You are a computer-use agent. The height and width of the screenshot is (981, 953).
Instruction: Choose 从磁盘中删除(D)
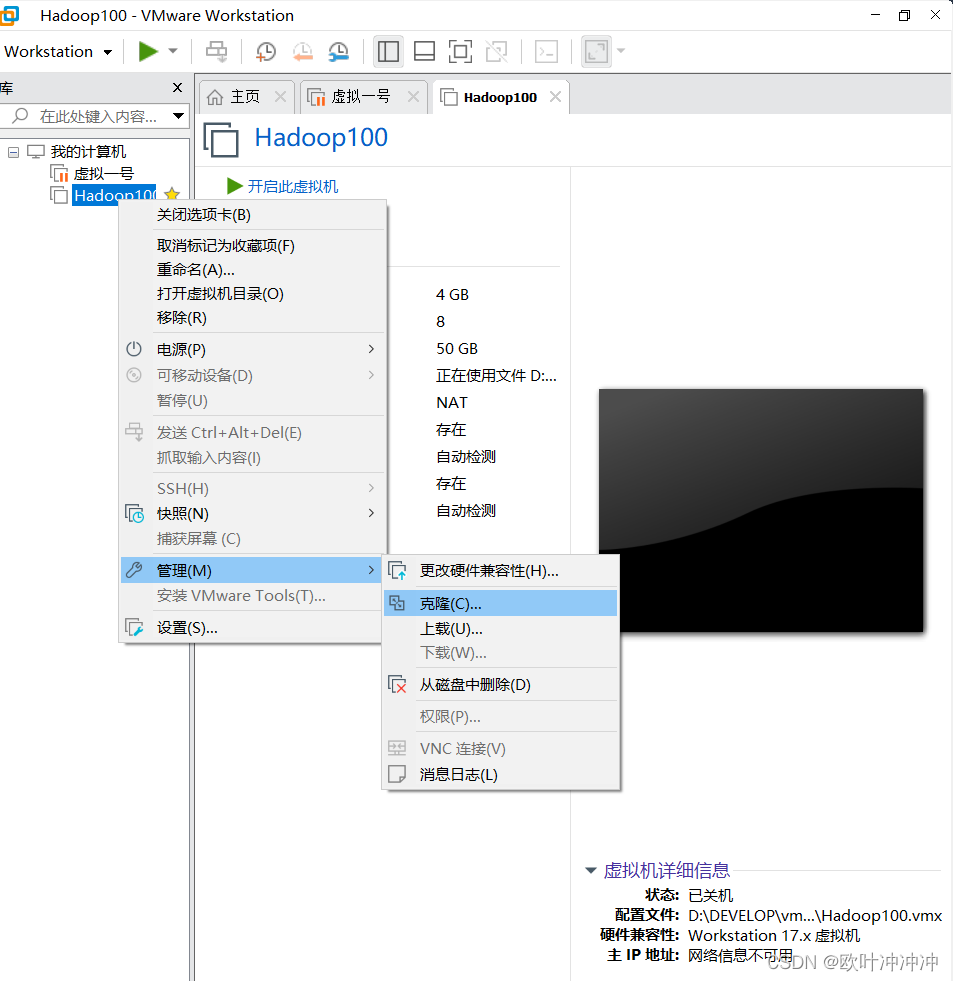pyautogui.click(x=501, y=684)
